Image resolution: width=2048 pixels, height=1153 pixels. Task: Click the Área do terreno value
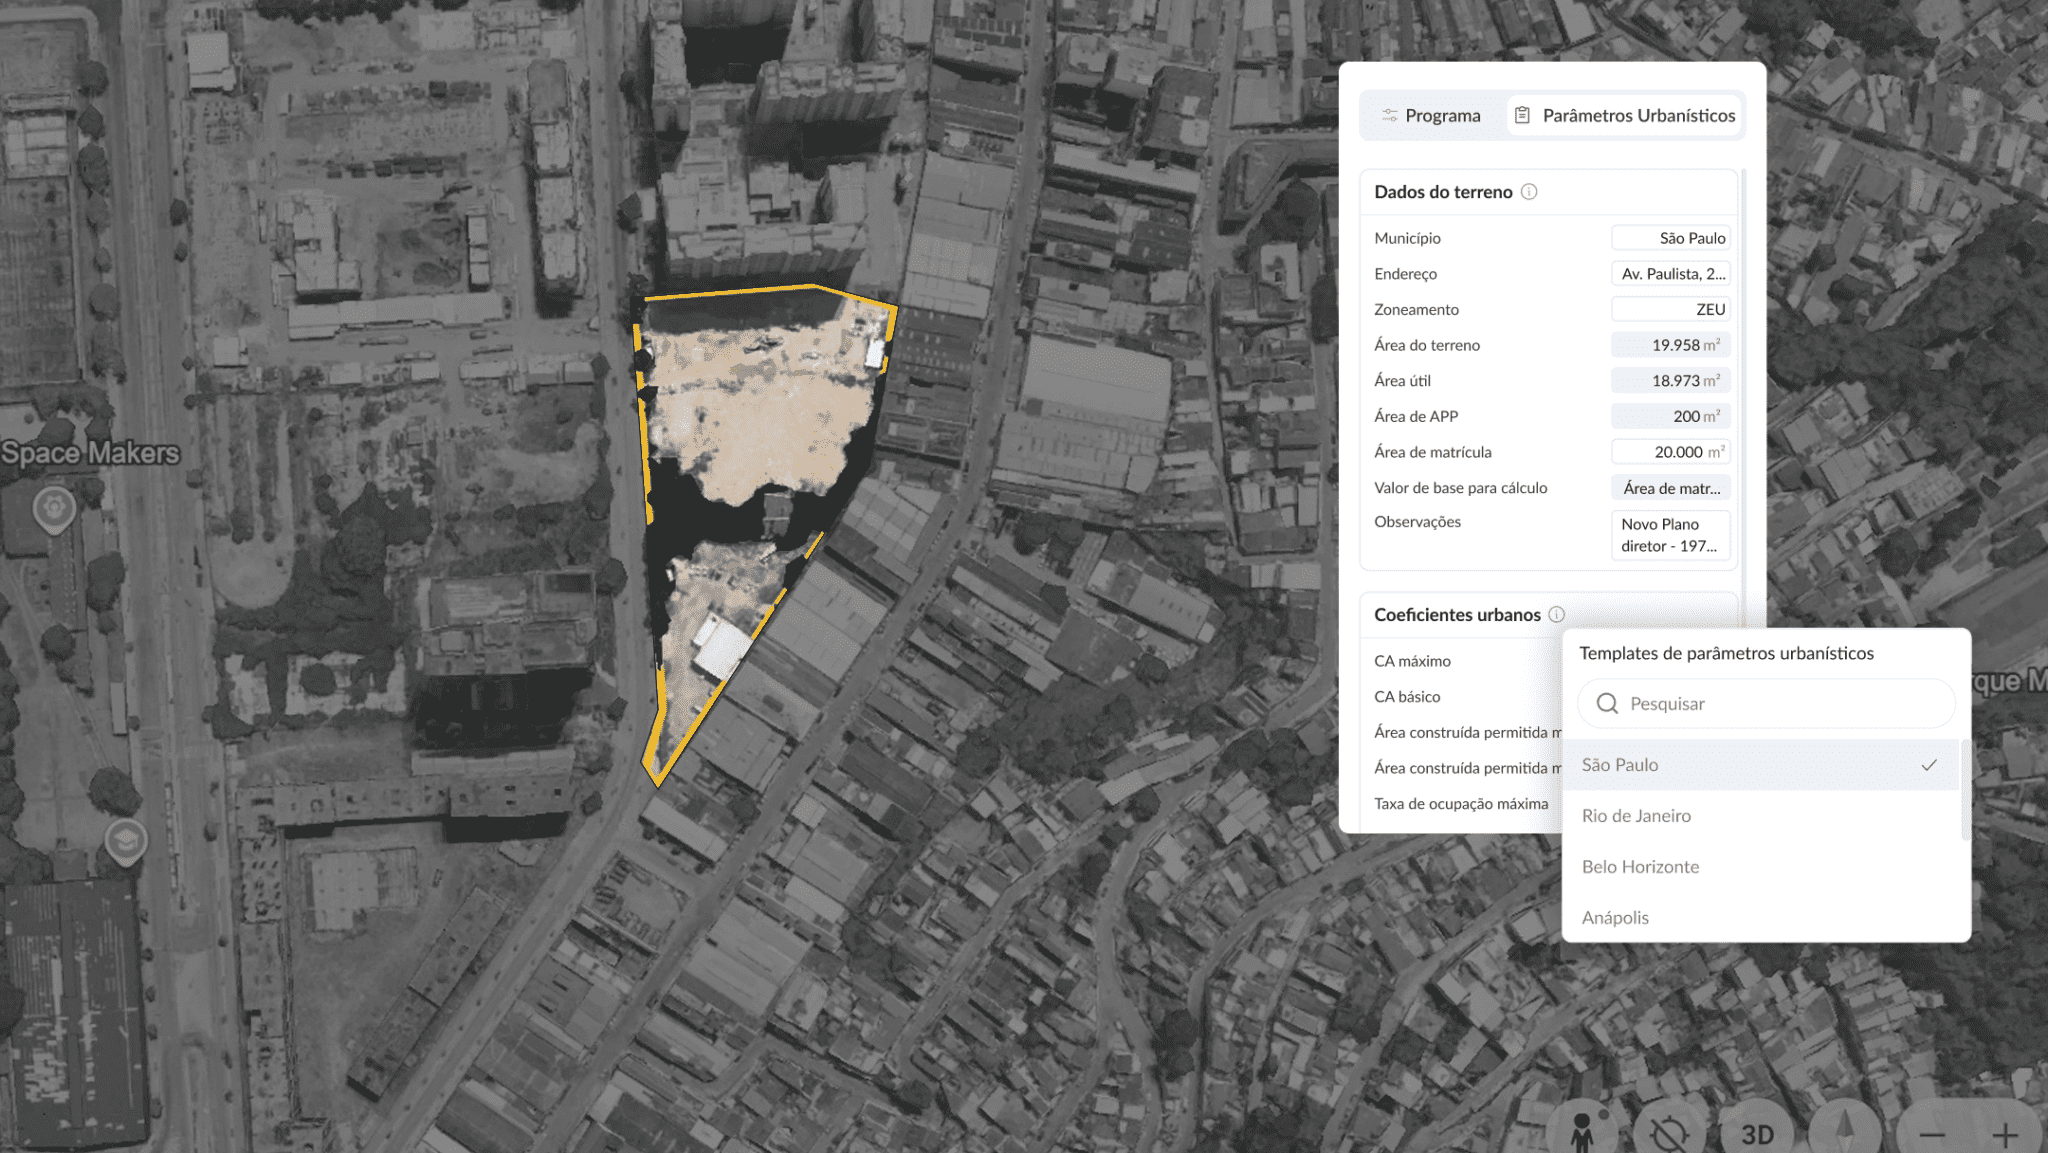pos(1670,345)
